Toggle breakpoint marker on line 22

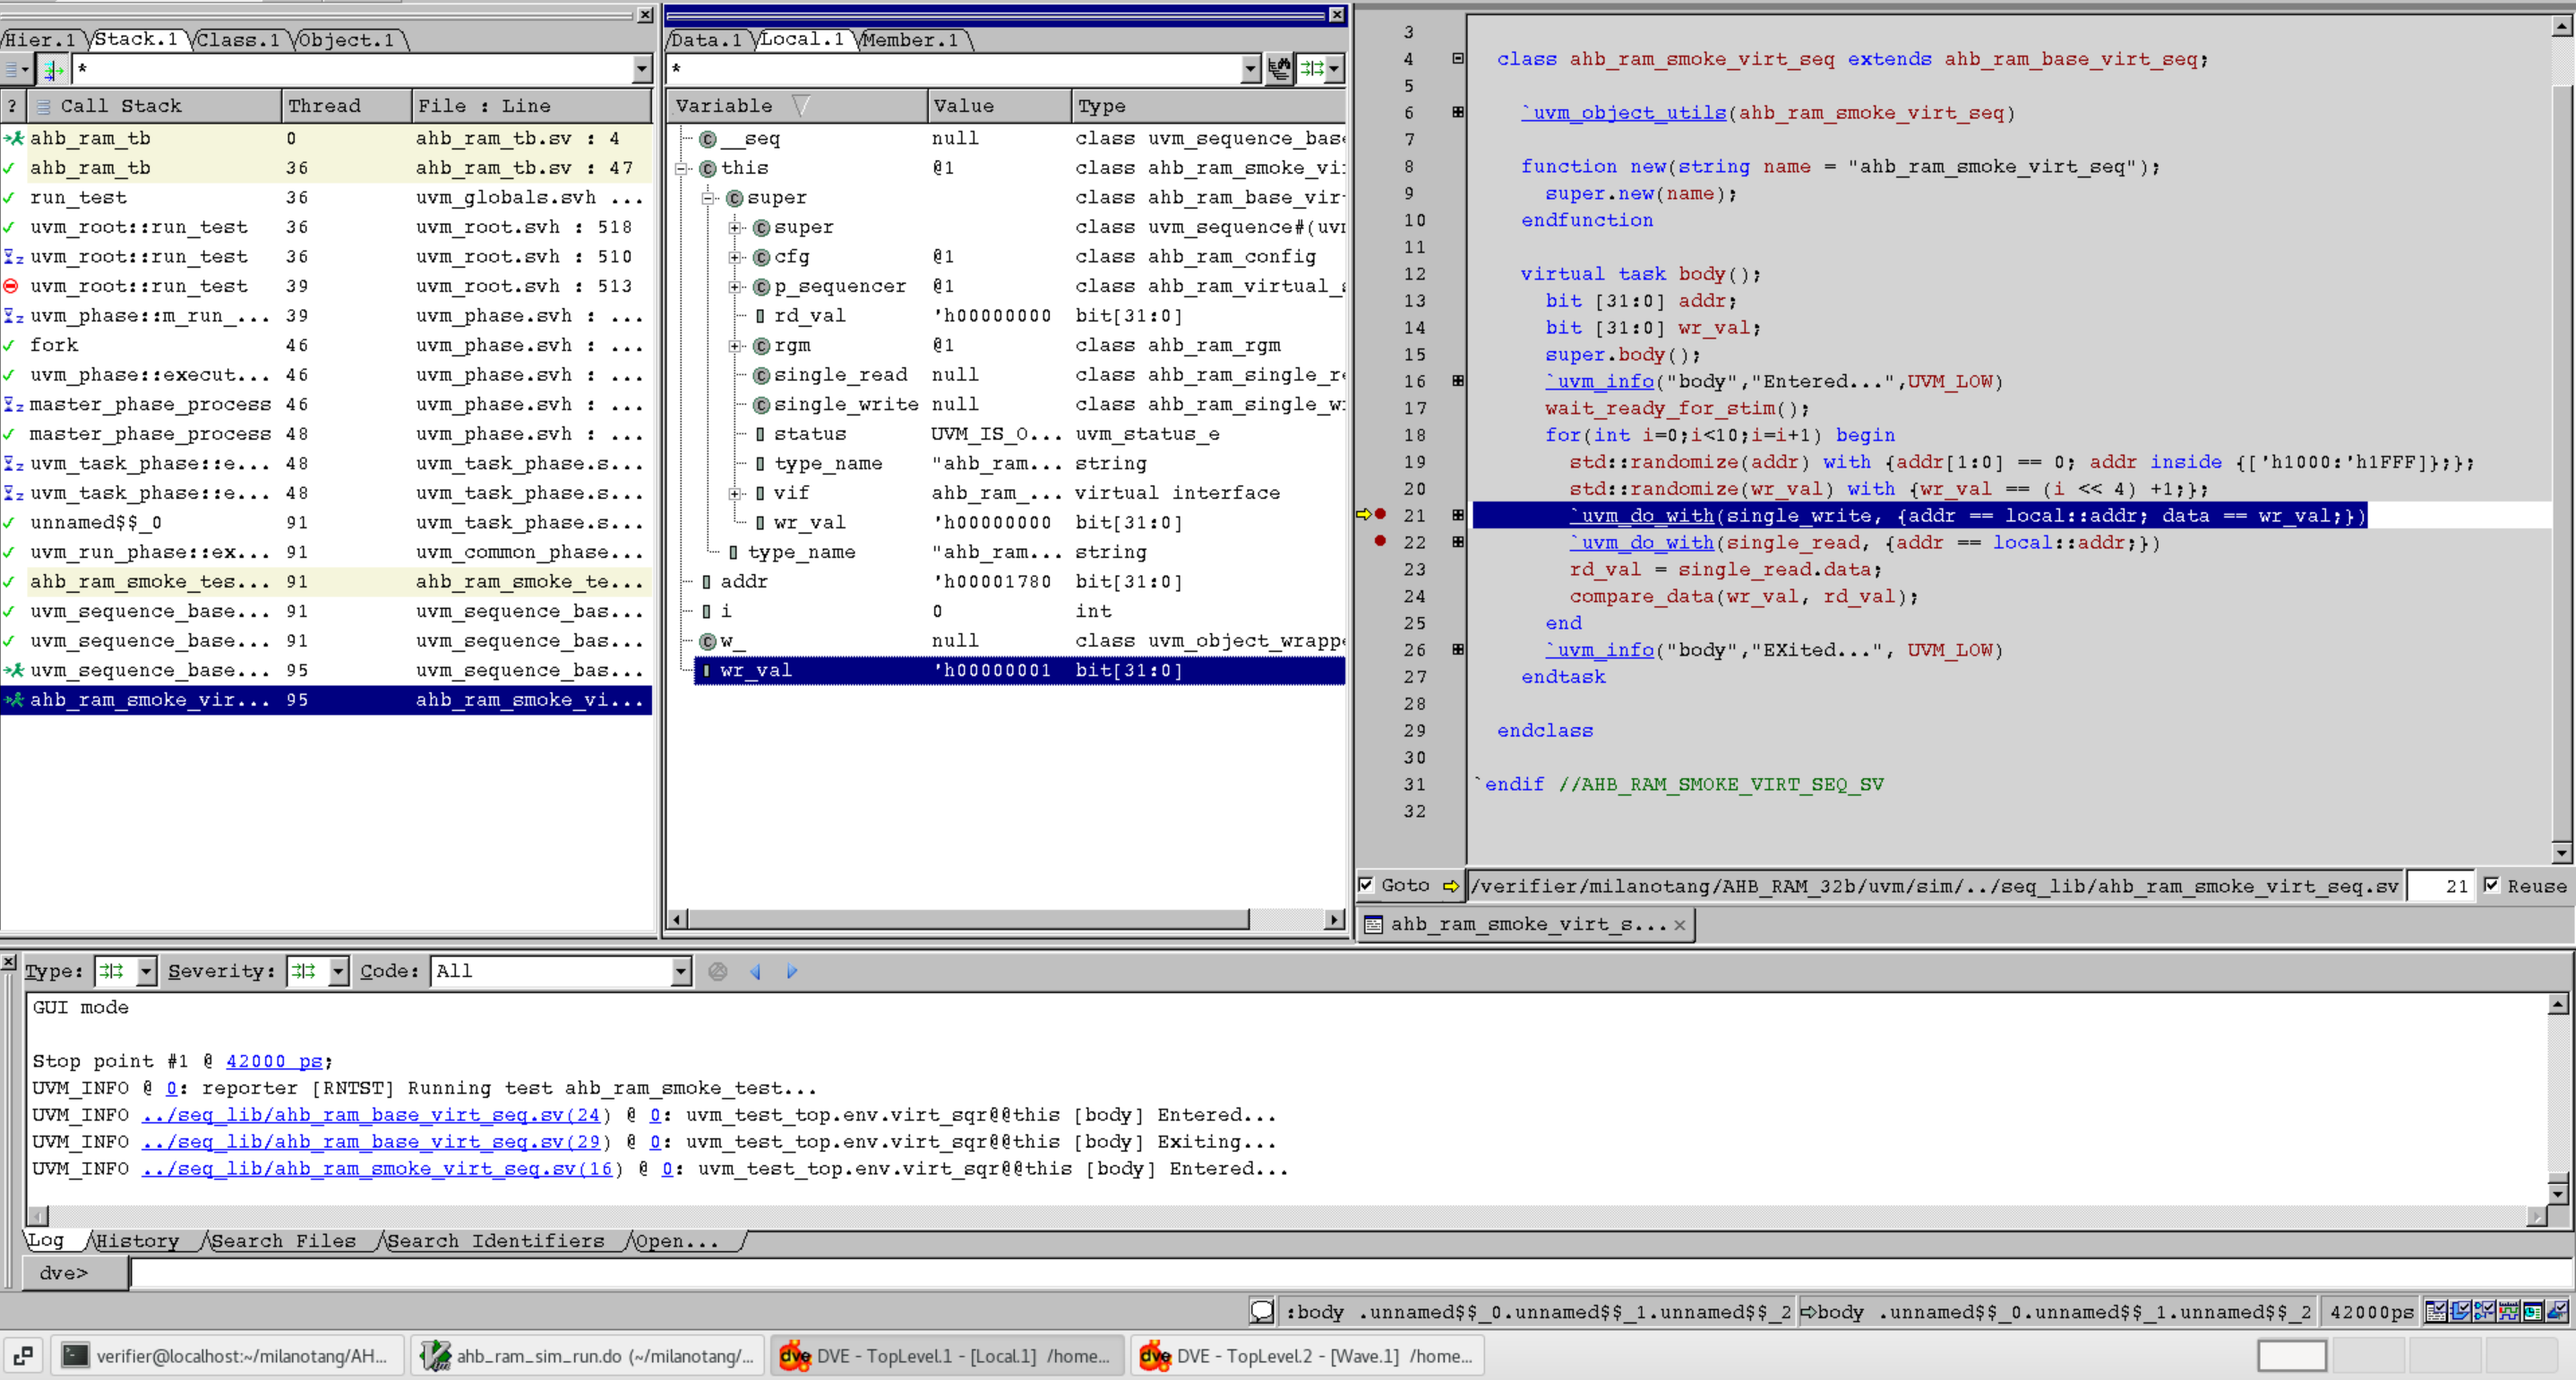point(1380,541)
